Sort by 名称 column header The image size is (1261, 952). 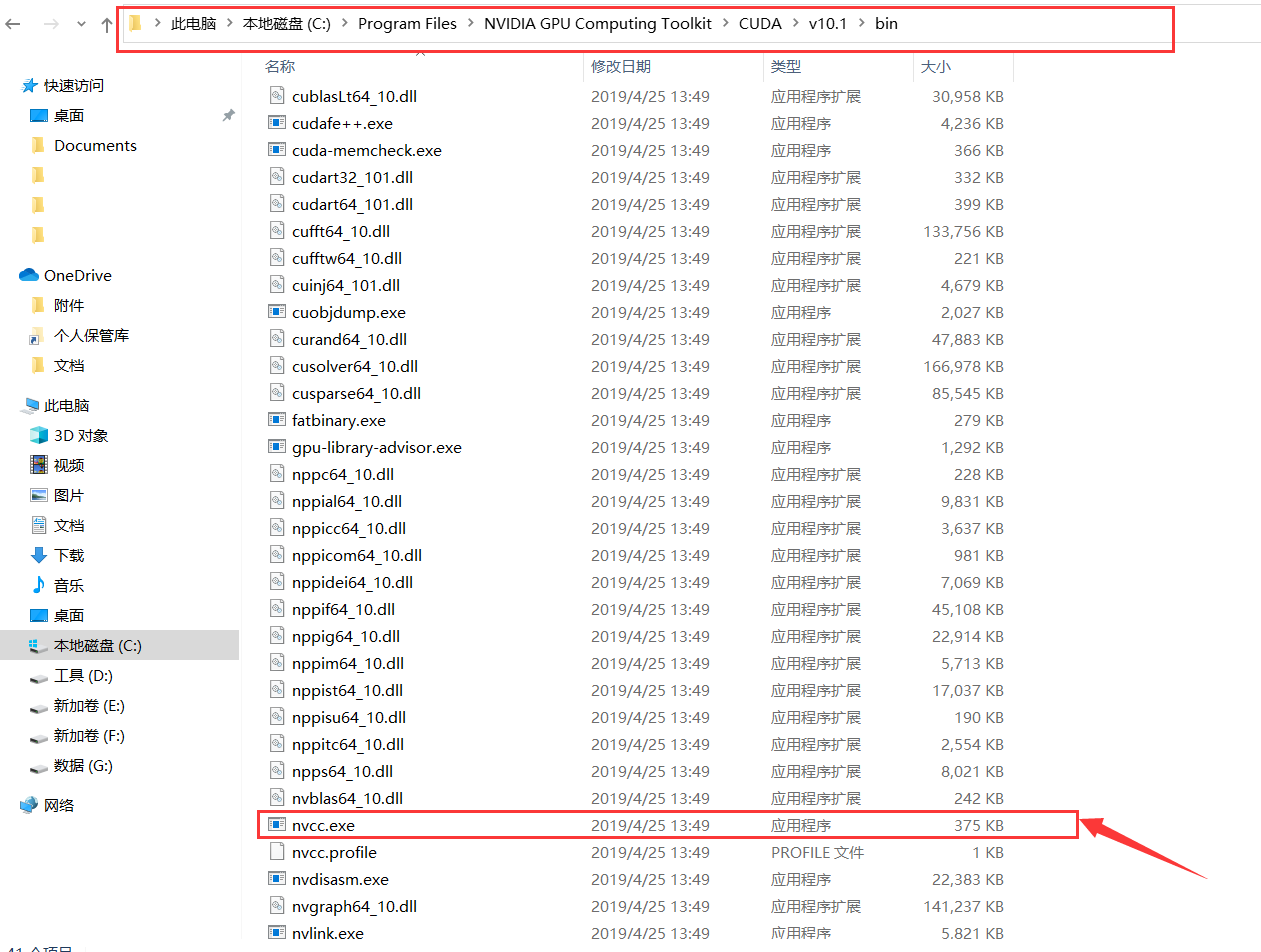(279, 66)
